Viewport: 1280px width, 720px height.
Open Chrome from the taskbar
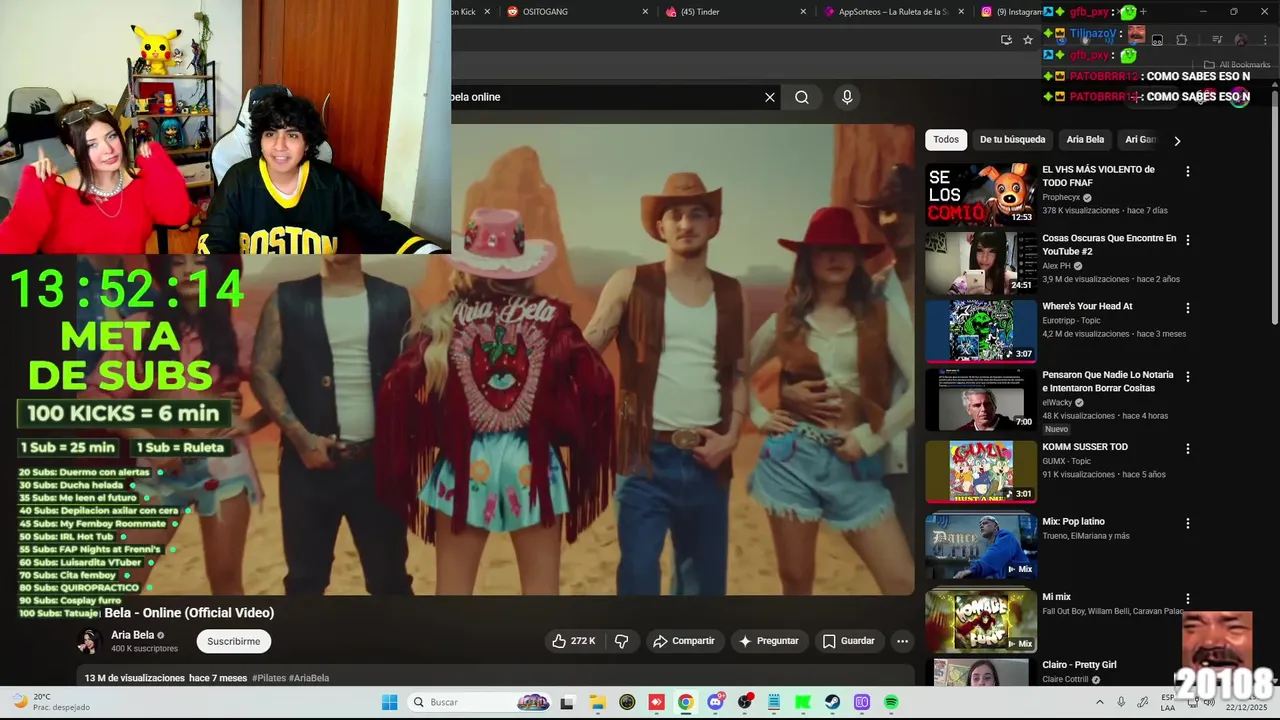685,702
